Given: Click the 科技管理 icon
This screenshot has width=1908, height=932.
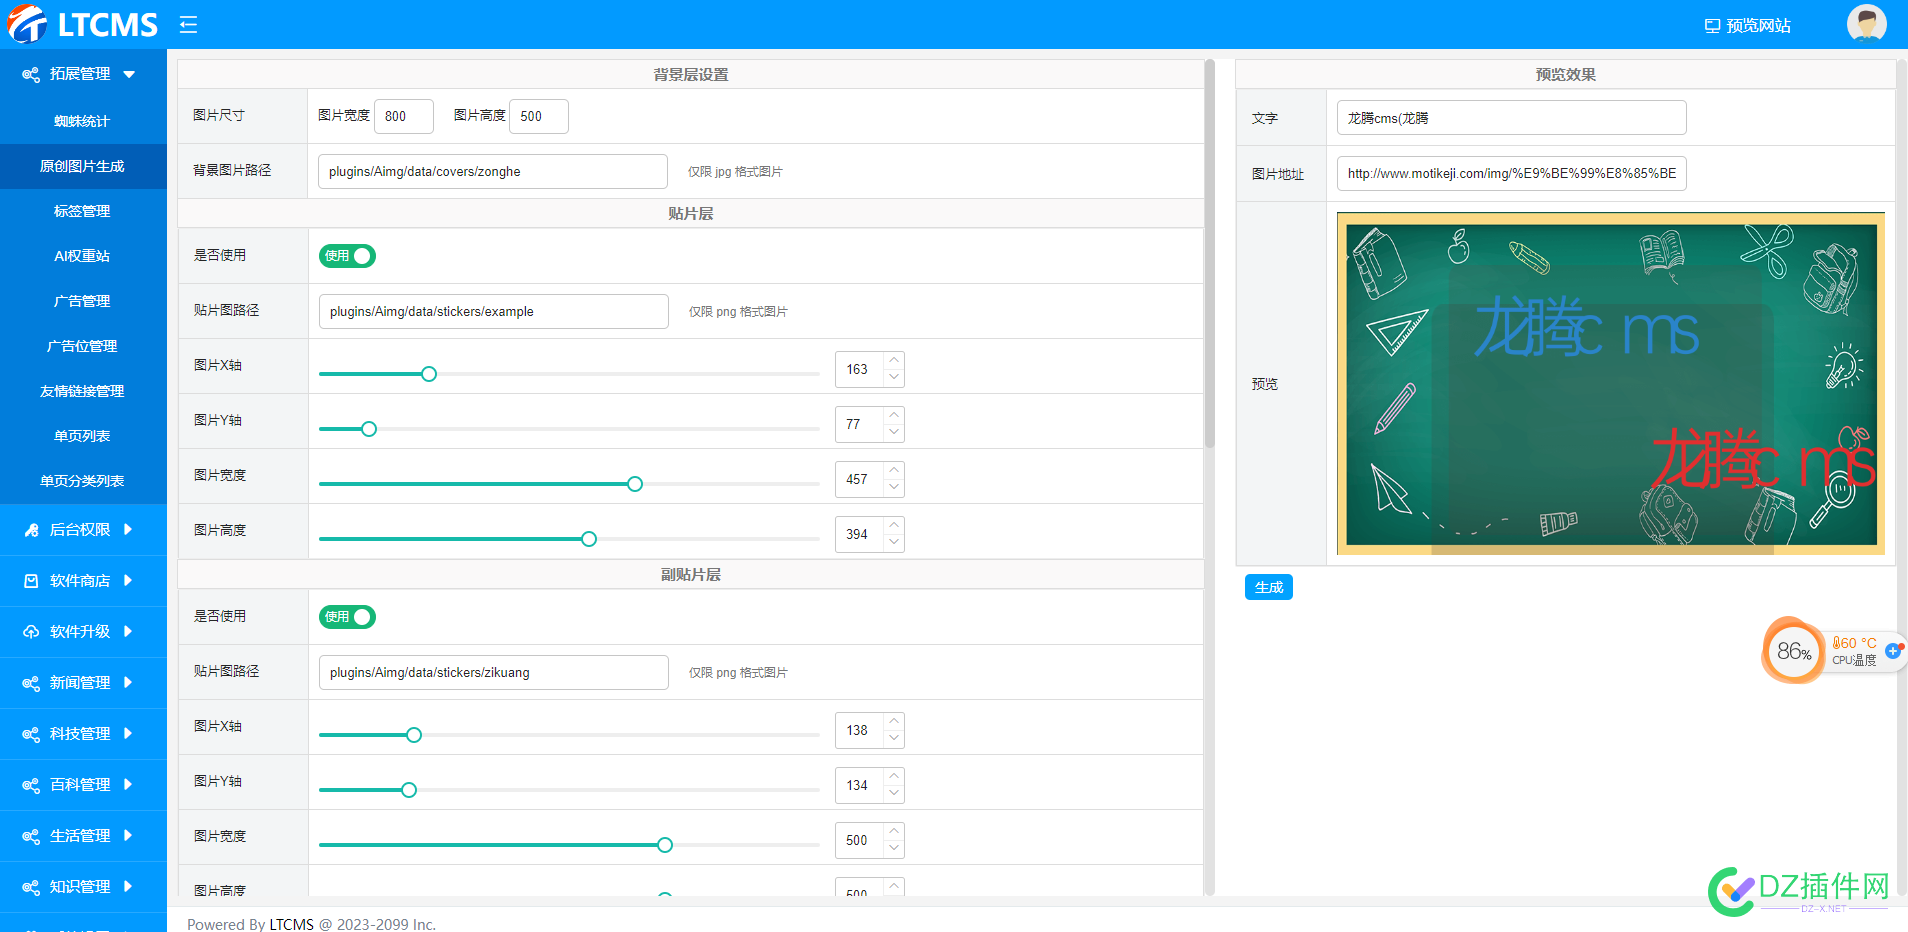Looking at the screenshot, I should click(31, 734).
